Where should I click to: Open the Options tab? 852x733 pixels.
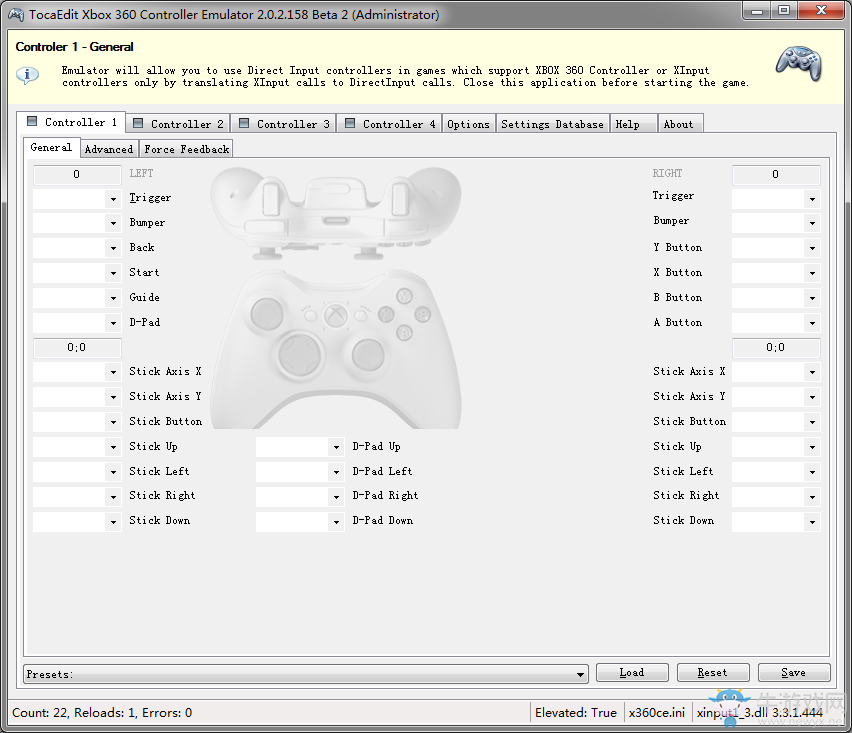pos(468,124)
